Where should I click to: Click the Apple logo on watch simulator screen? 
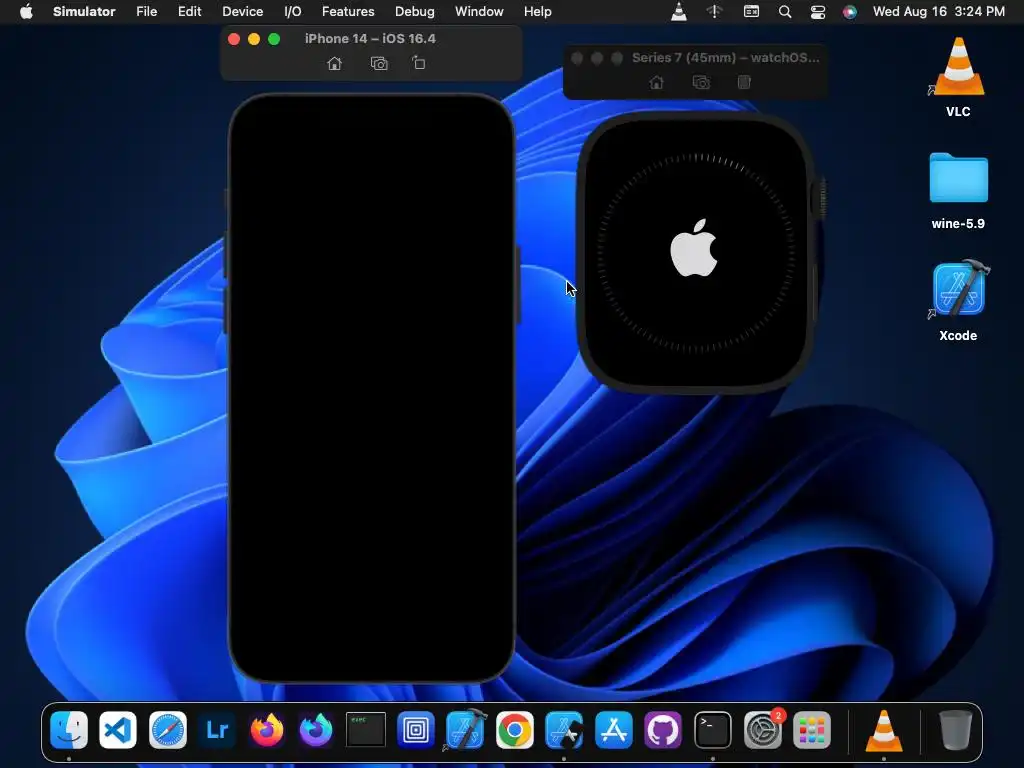point(694,248)
